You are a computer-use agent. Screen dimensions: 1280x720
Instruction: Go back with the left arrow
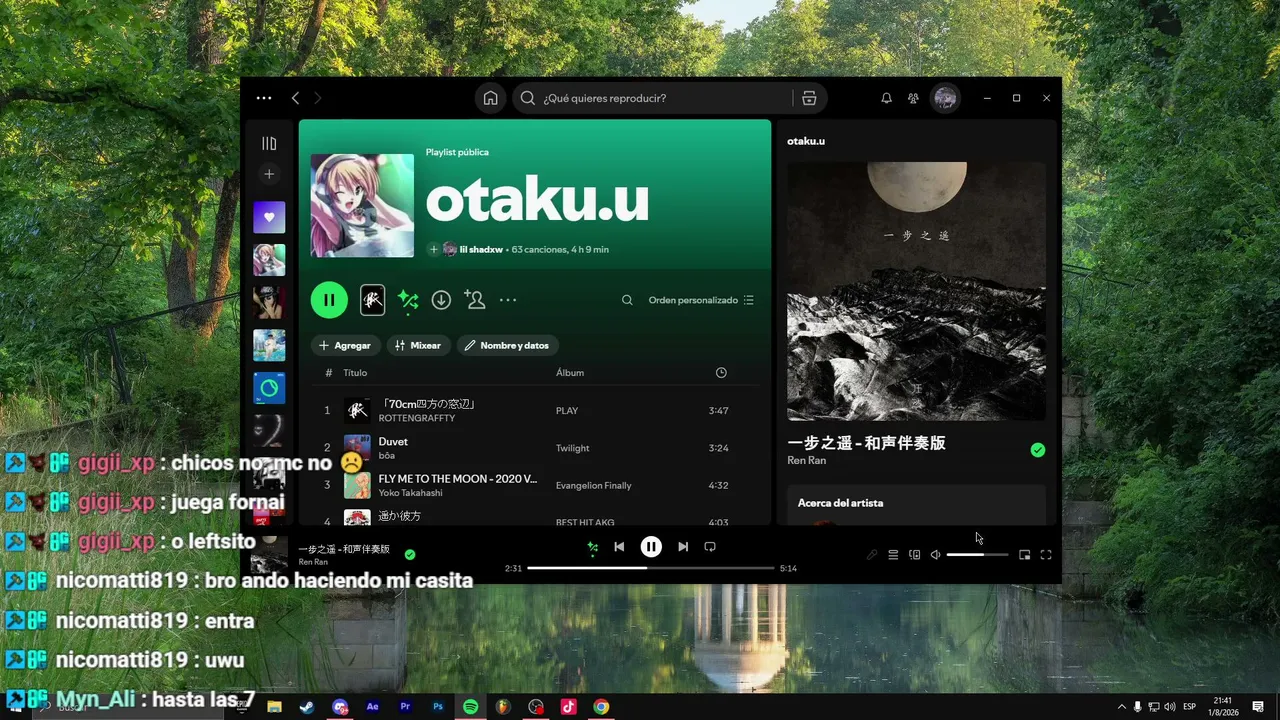point(295,98)
